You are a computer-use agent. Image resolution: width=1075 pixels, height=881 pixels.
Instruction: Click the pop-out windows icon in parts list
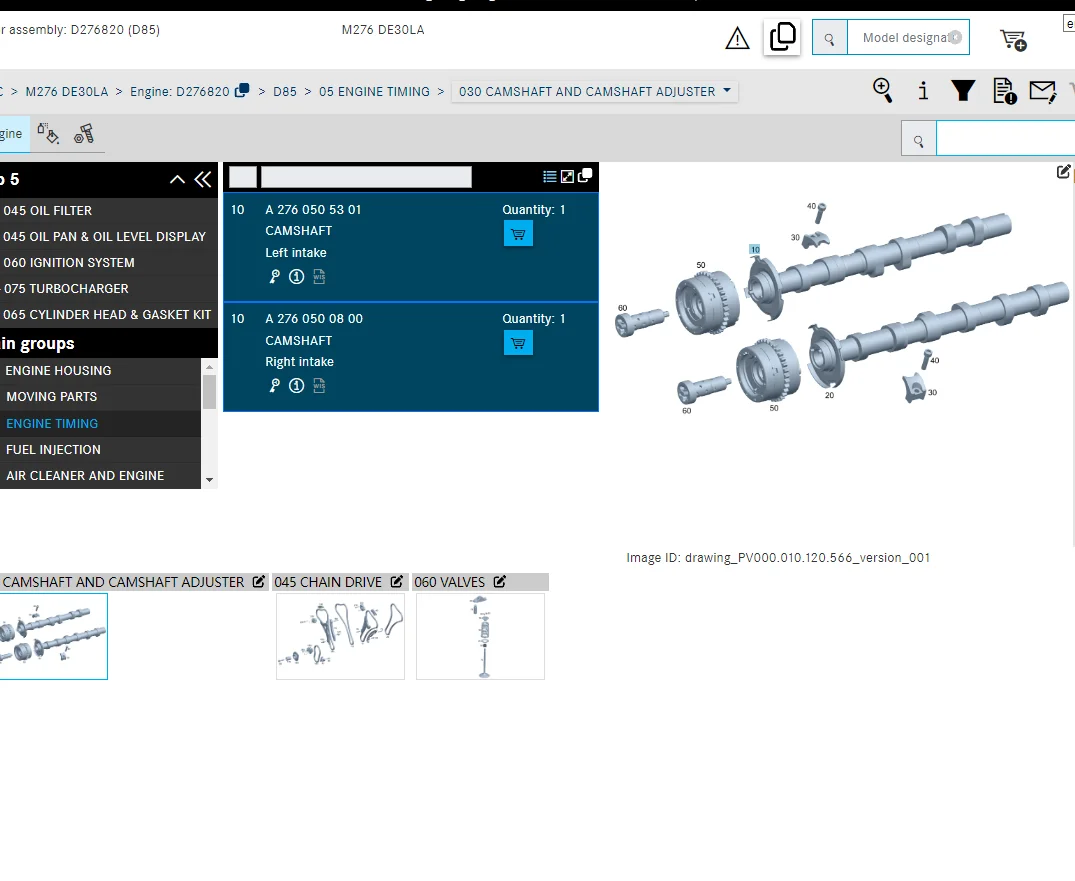point(585,176)
